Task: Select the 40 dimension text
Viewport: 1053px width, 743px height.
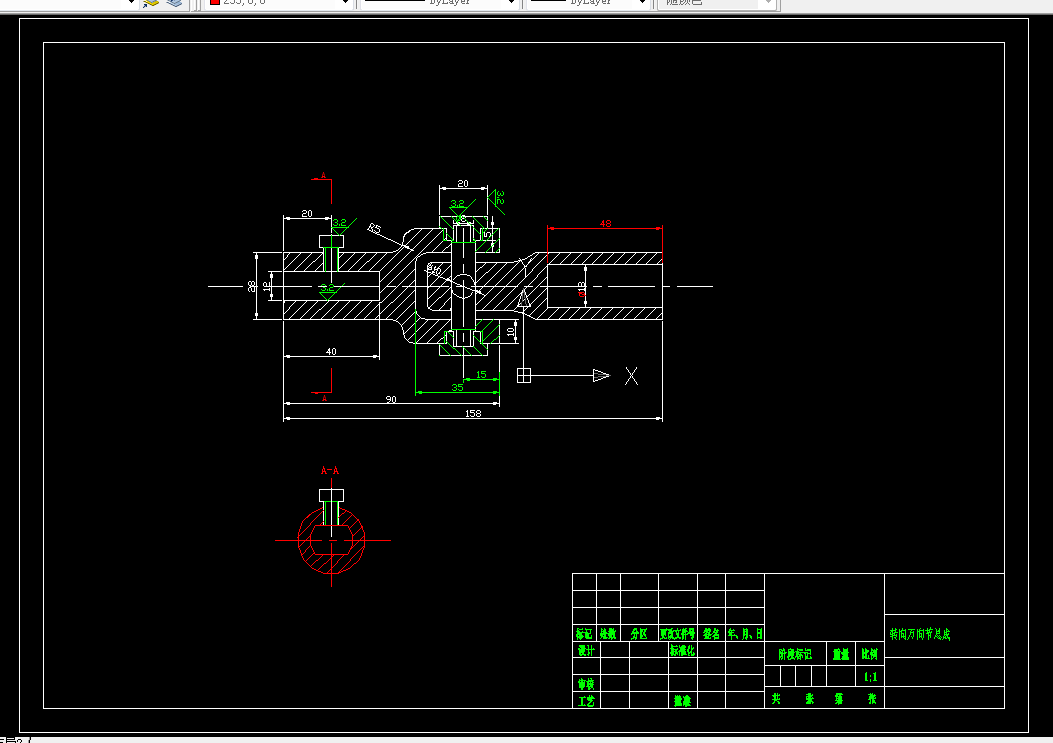Action: (x=331, y=351)
